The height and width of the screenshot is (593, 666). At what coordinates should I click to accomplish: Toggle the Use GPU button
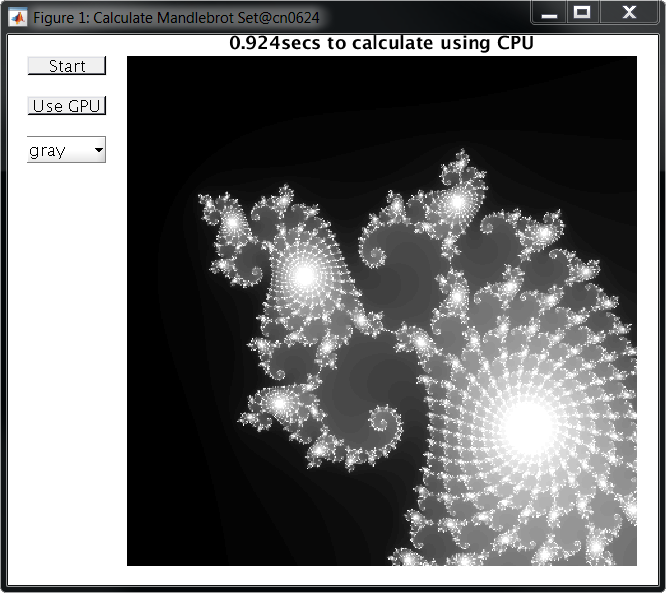coord(67,106)
